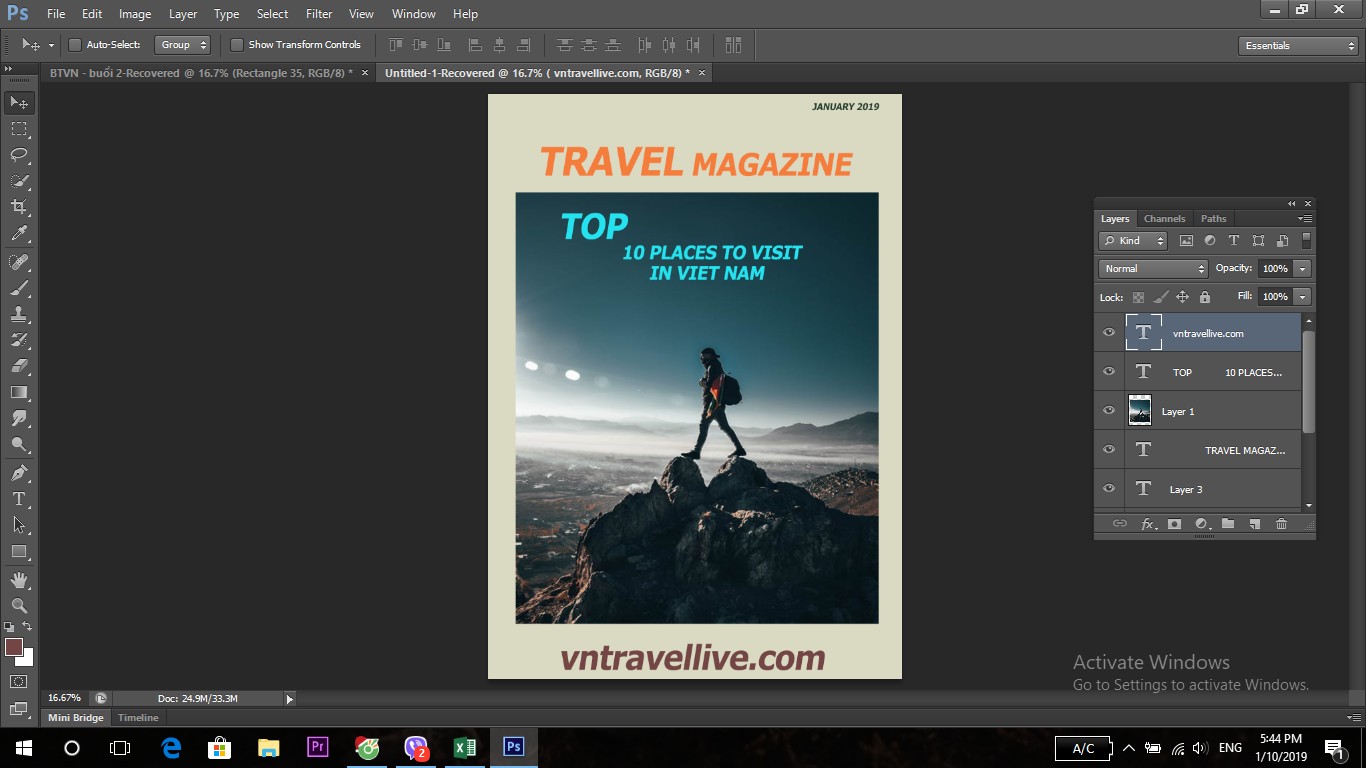The image size is (1366, 768).
Task: Open Excel from the Windows taskbar
Action: tap(465, 747)
